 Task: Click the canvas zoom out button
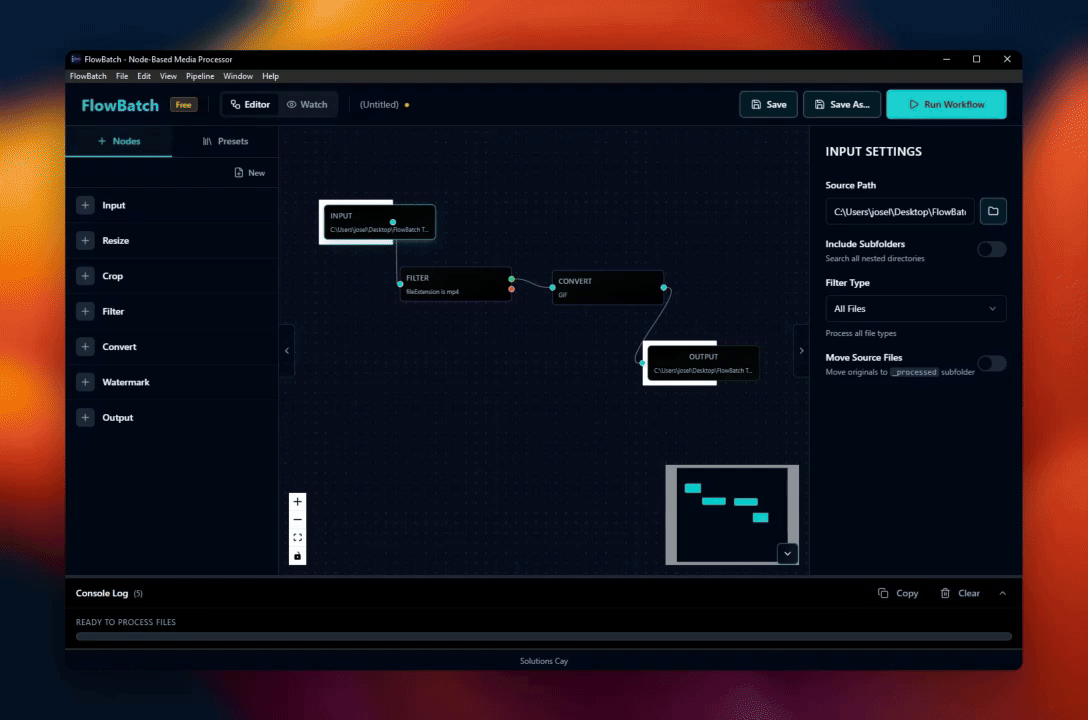tap(297, 520)
